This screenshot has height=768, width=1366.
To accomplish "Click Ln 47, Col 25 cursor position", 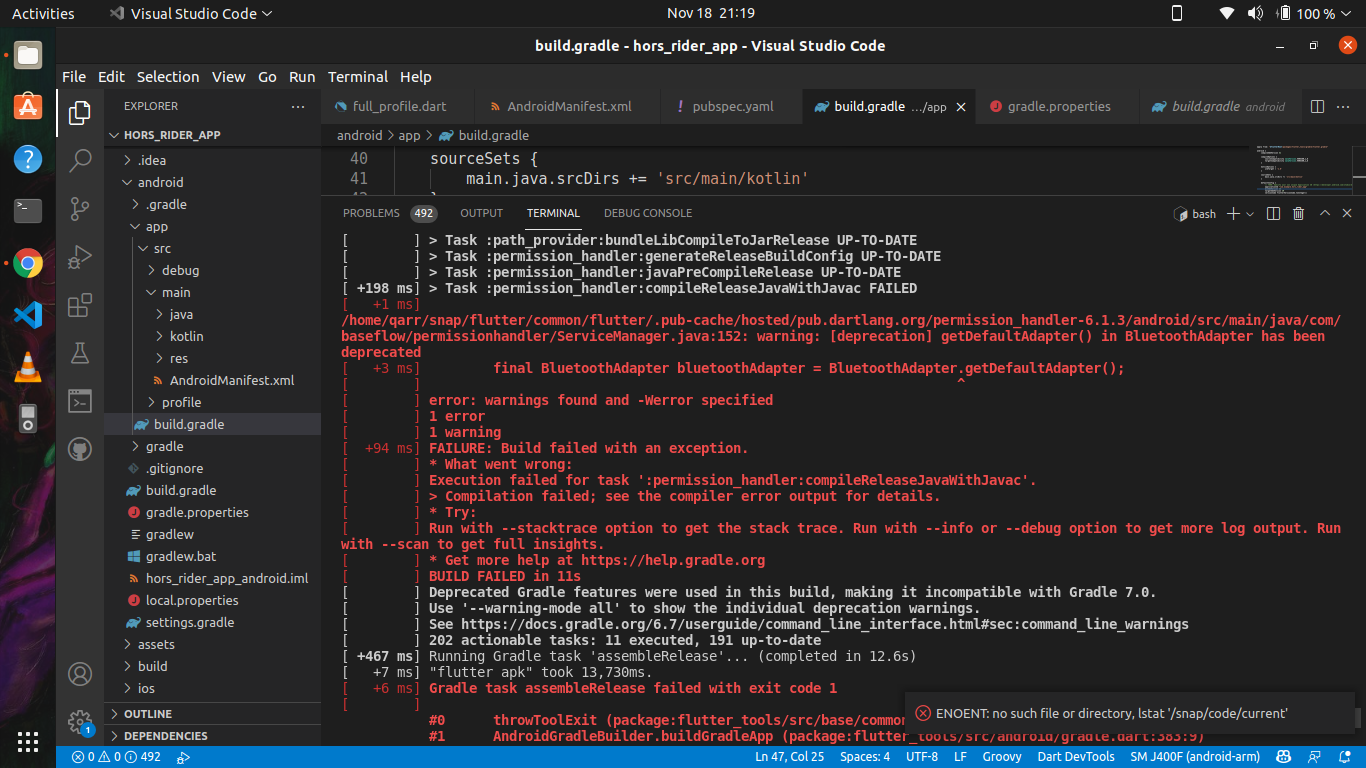I will click(x=792, y=757).
